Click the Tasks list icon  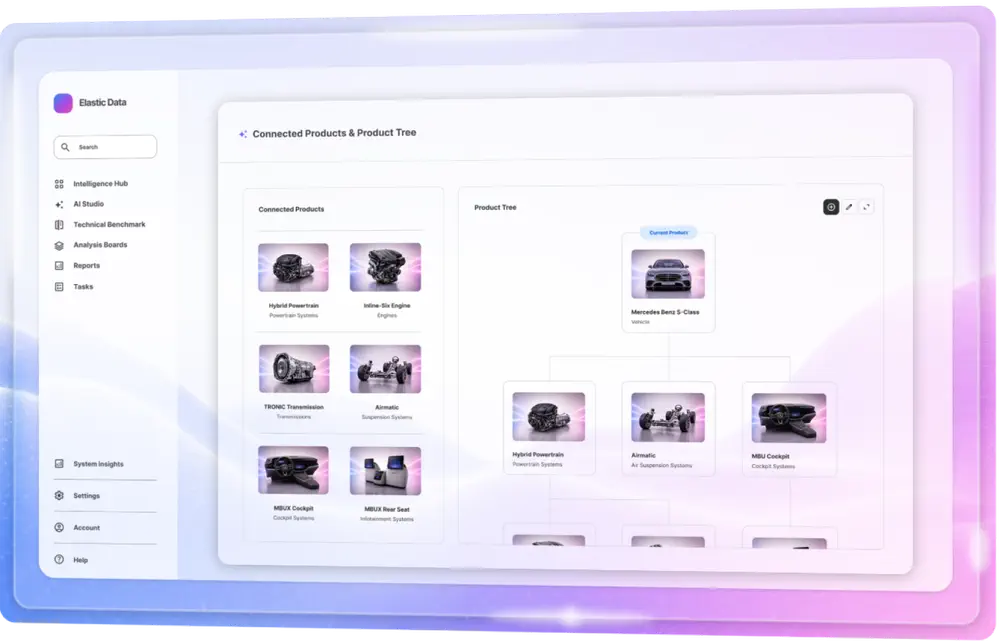[x=59, y=287]
